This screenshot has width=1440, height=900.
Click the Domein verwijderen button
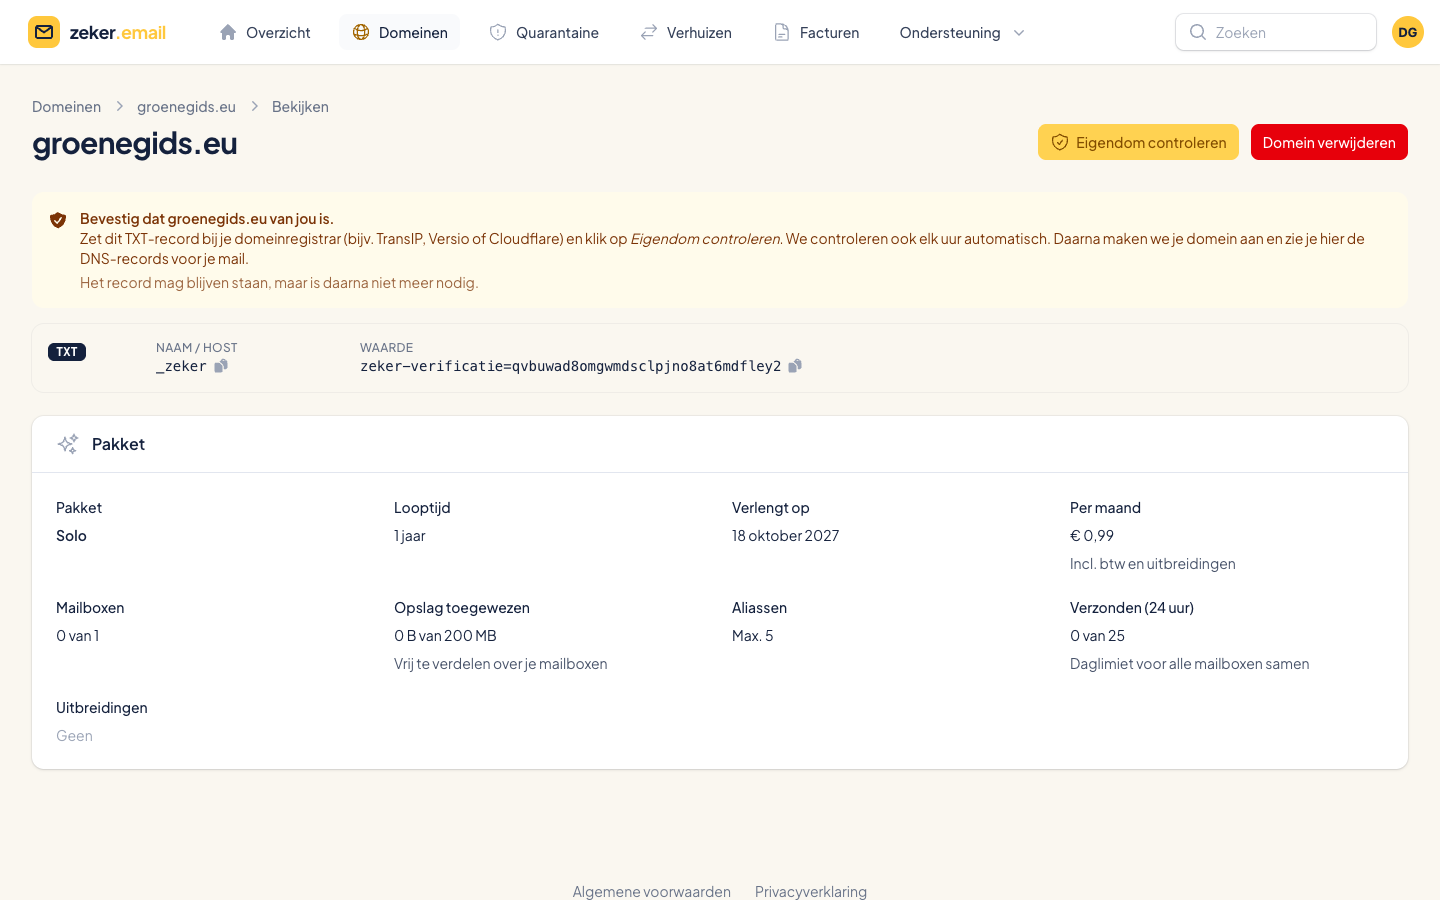click(1329, 142)
